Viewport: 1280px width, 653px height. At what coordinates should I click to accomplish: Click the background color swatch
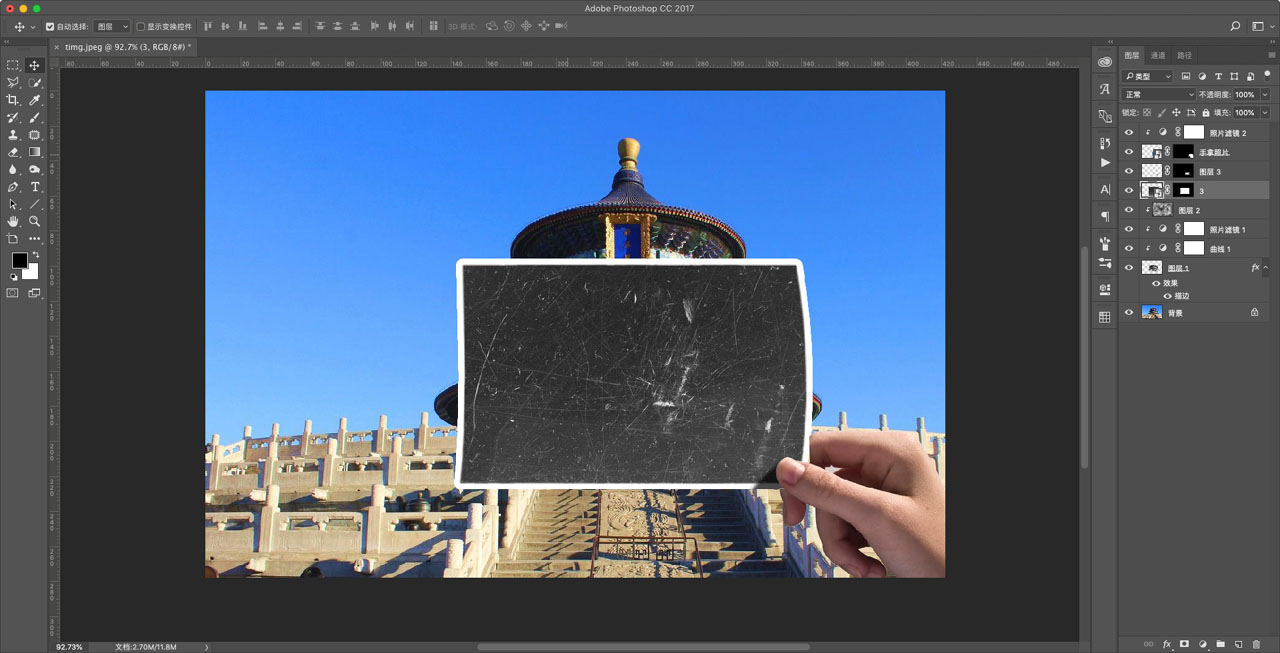[31, 272]
